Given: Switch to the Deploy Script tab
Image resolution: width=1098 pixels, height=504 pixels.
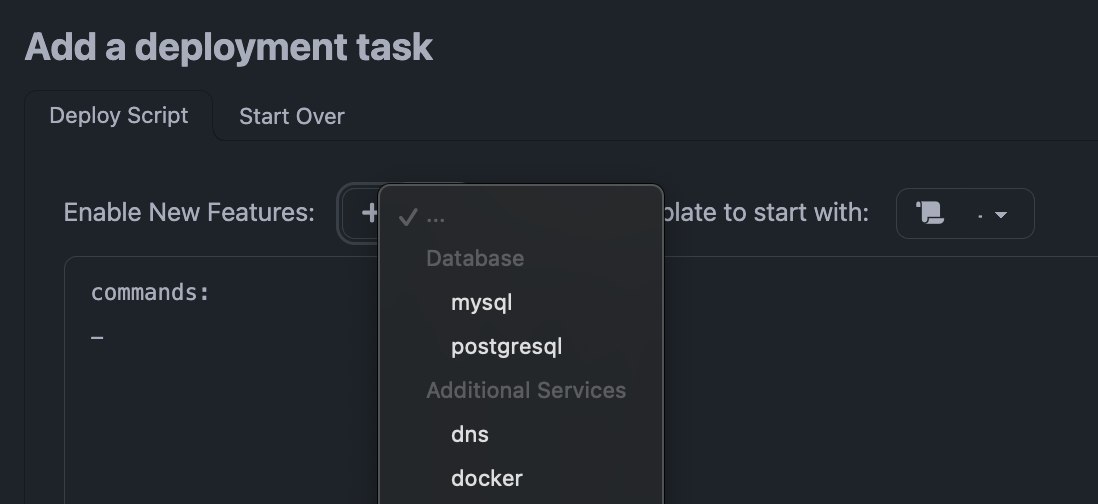Looking at the screenshot, I should coord(118,116).
